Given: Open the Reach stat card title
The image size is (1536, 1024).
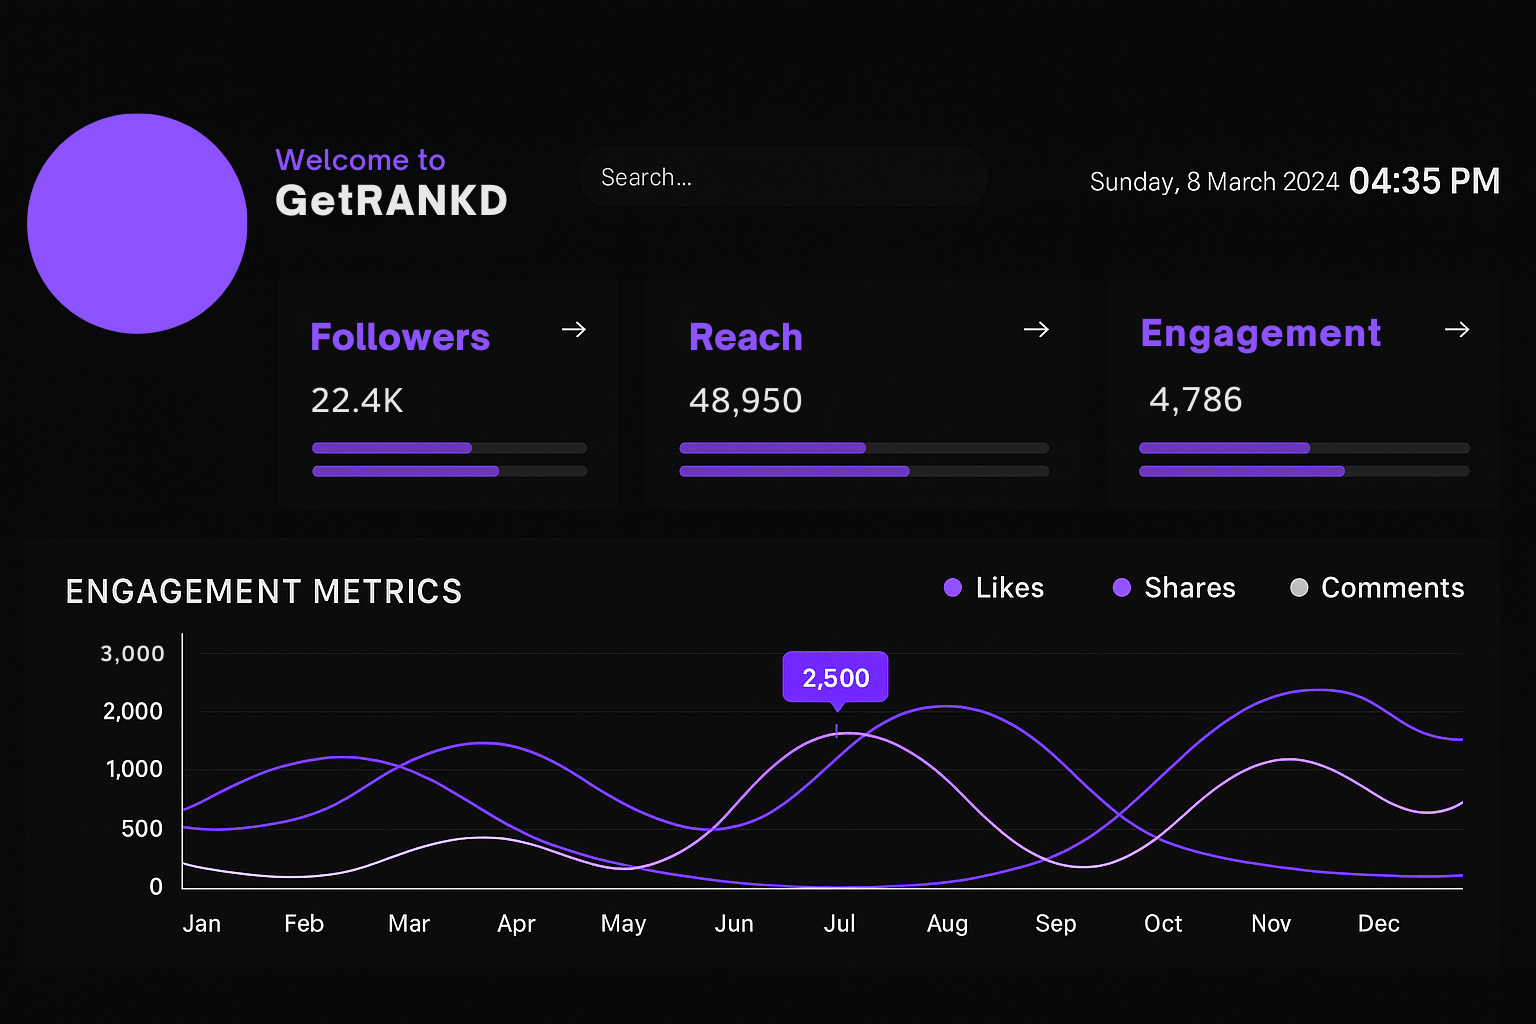Looking at the screenshot, I should point(746,337).
